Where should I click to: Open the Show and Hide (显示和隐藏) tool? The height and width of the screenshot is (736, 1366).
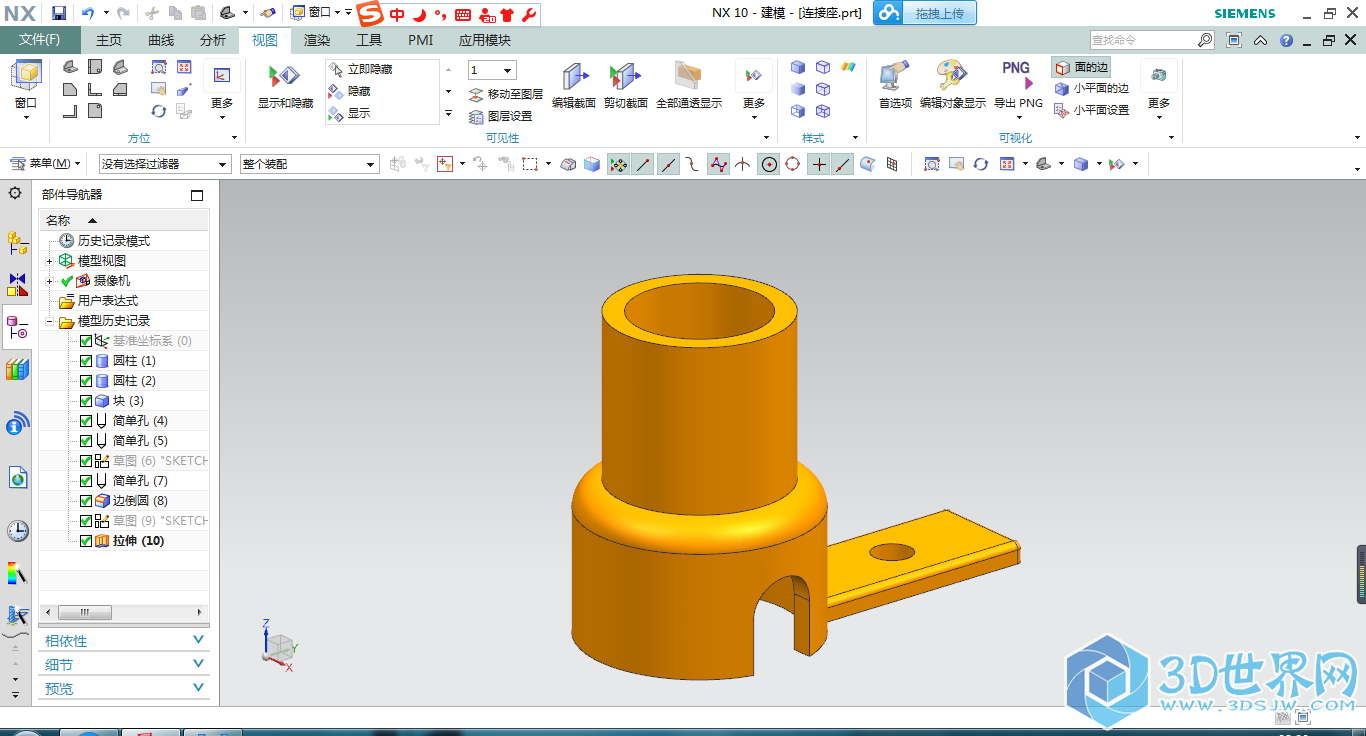point(285,85)
